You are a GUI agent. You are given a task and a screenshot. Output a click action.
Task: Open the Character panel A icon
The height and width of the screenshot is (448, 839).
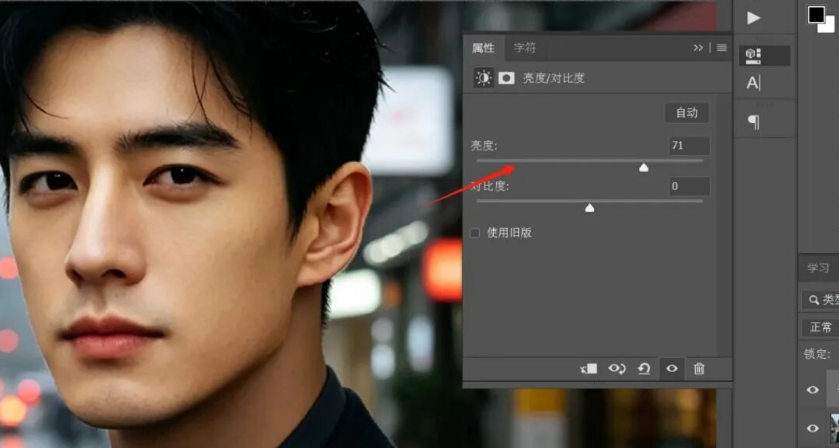[753, 83]
